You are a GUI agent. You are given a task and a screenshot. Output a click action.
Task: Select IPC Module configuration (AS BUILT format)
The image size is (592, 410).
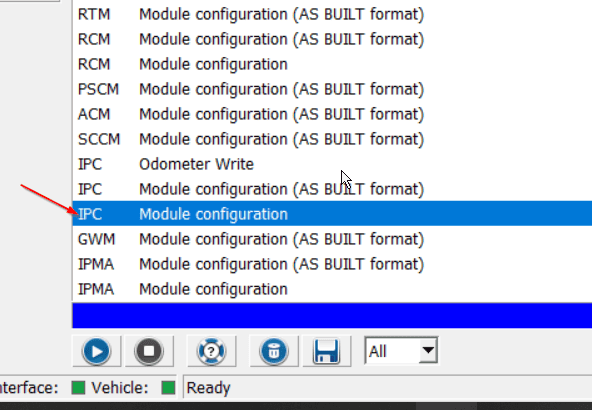pos(332,189)
